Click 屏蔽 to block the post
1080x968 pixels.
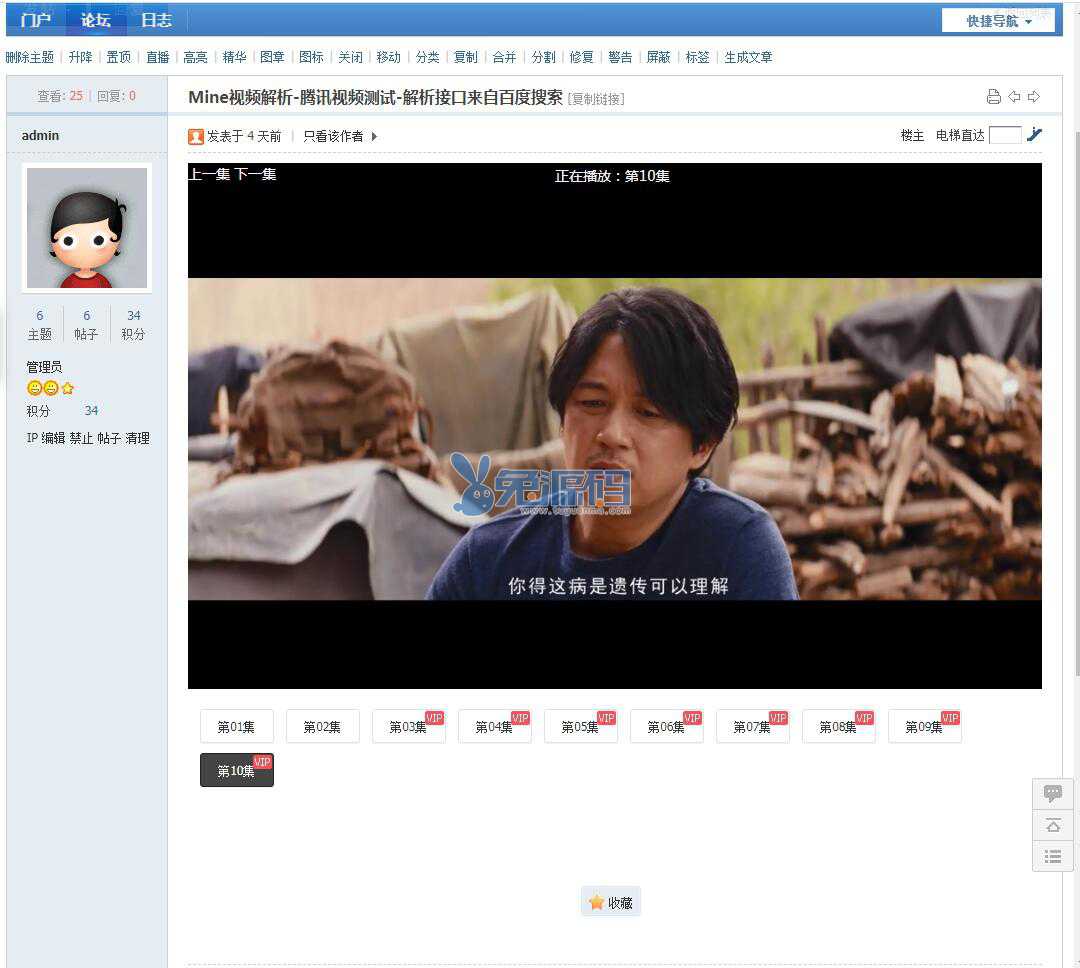[x=658, y=57]
